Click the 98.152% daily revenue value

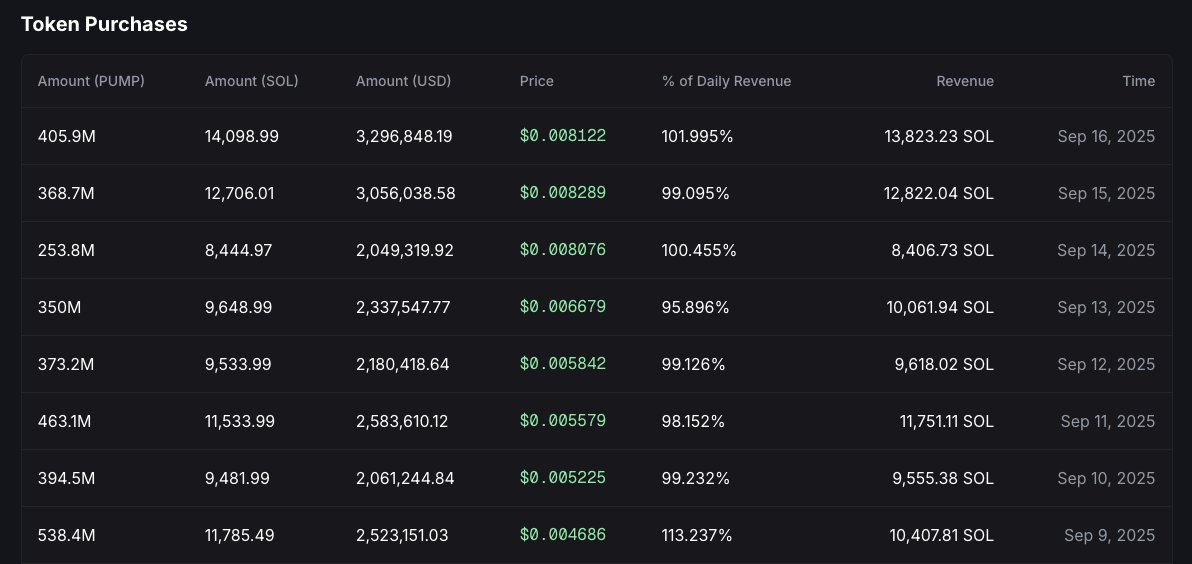694,422
